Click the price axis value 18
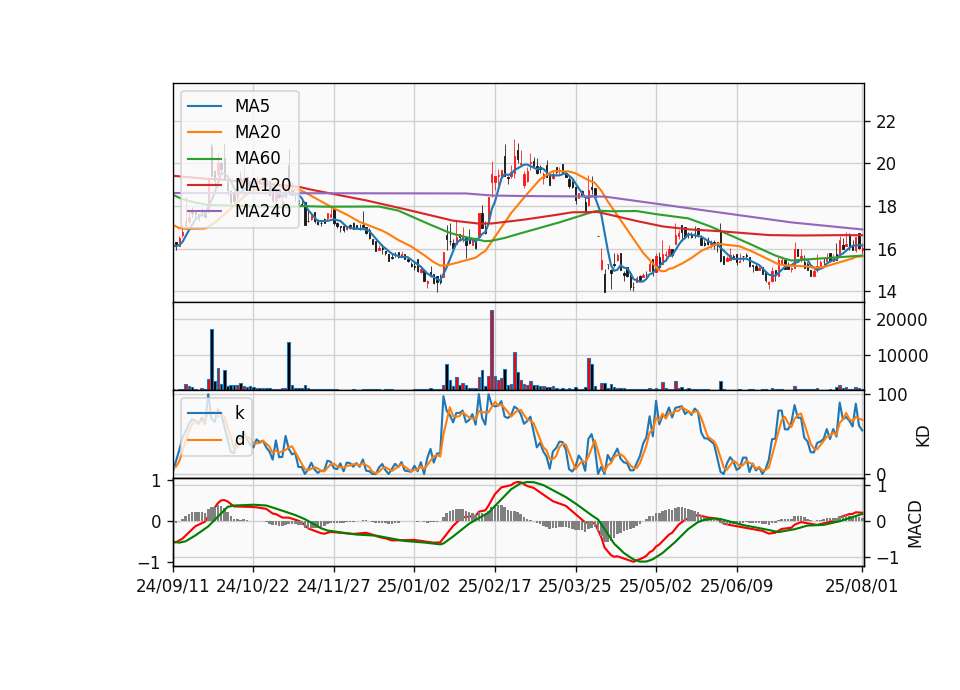The width and height of the screenshot is (960, 690). point(886,207)
